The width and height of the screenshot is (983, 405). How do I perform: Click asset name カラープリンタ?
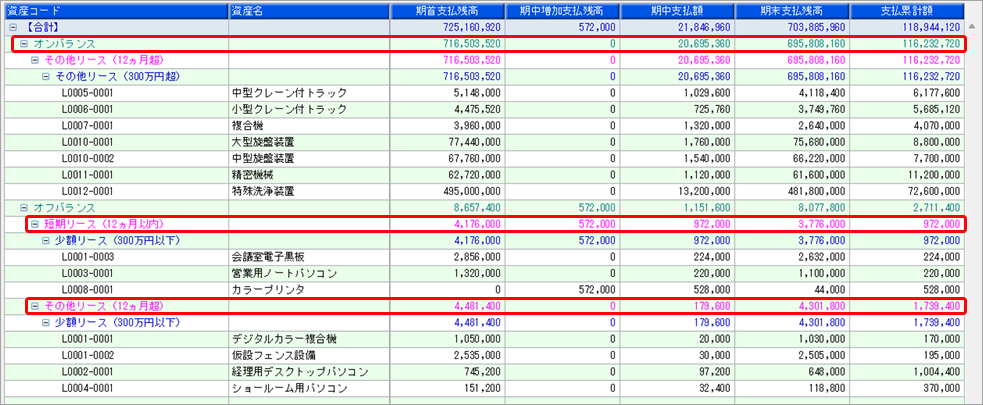coord(268,290)
